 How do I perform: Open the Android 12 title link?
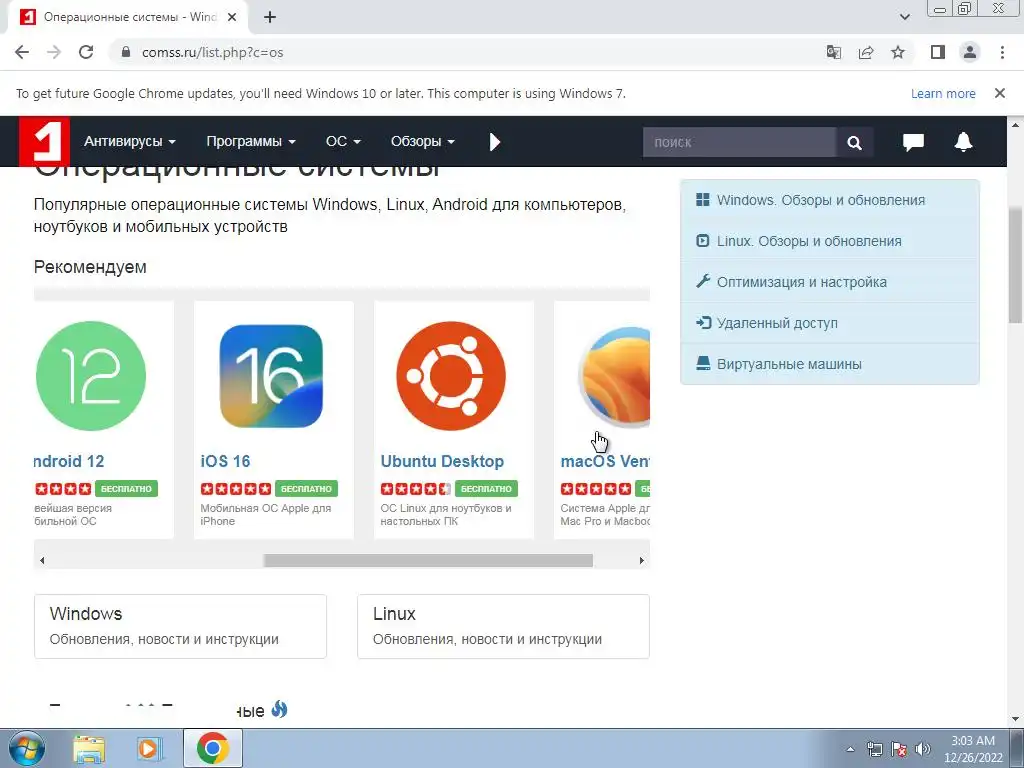[x=69, y=461]
